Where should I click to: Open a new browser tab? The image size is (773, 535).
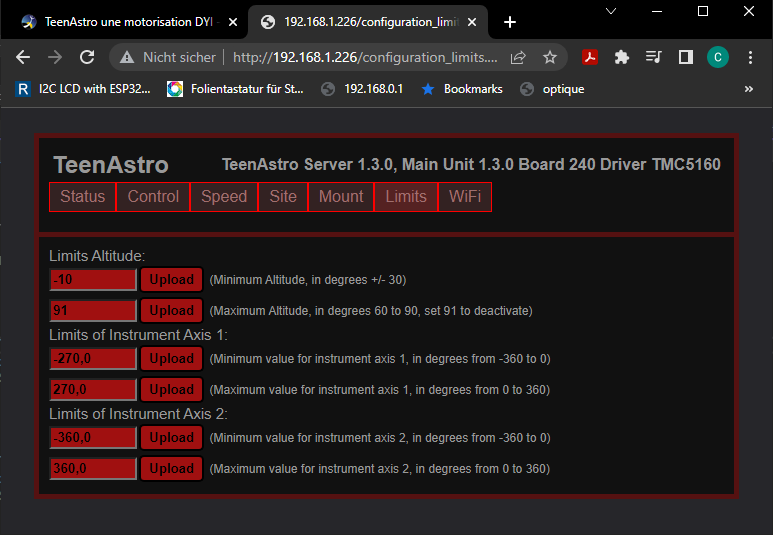pos(510,22)
